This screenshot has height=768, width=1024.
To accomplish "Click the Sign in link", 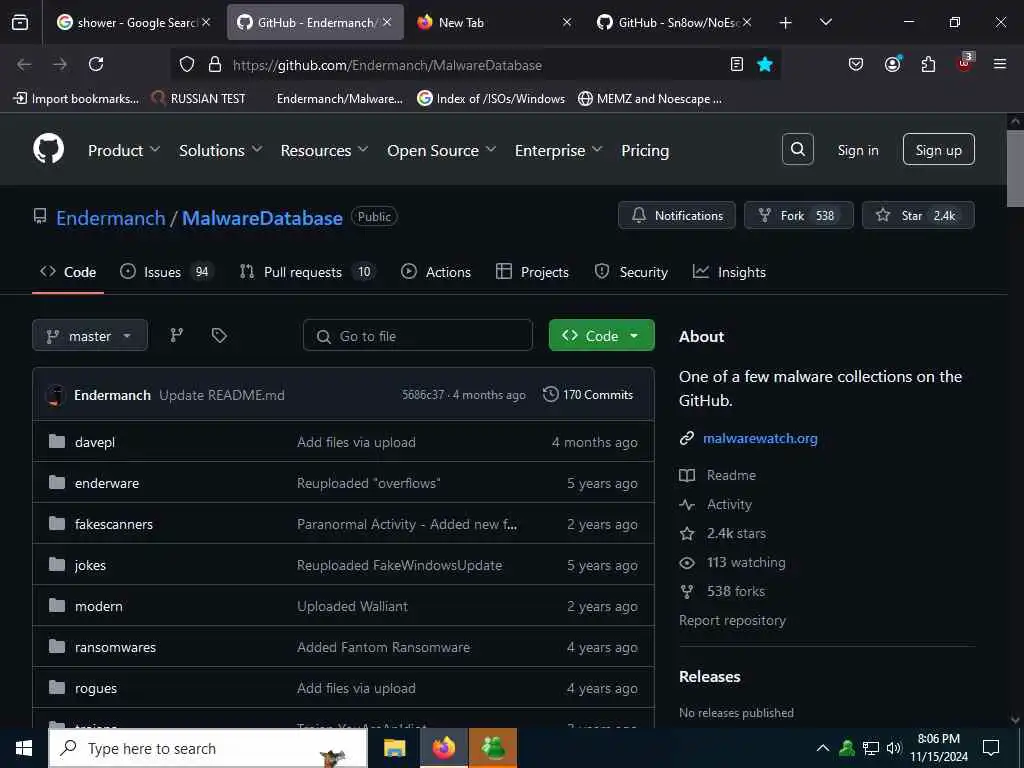I will pos(857,150).
